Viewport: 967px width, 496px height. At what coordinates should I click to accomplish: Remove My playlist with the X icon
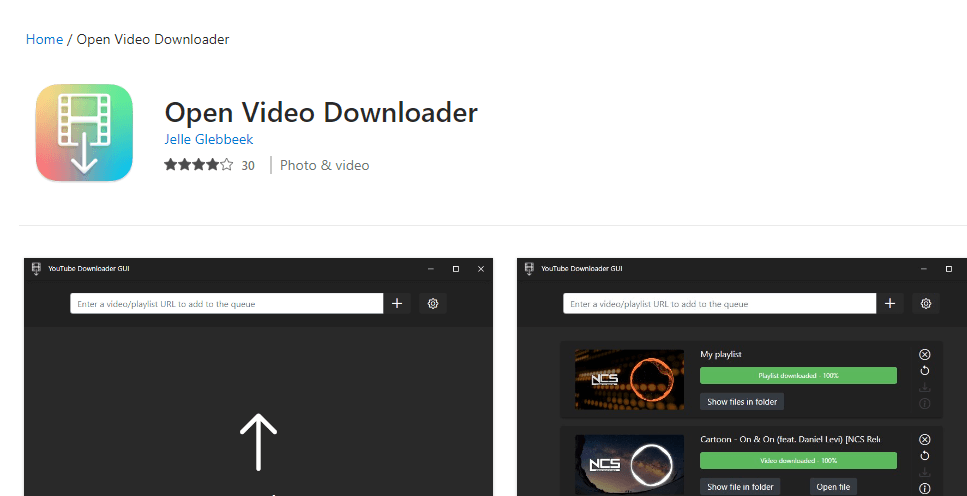coord(924,354)
